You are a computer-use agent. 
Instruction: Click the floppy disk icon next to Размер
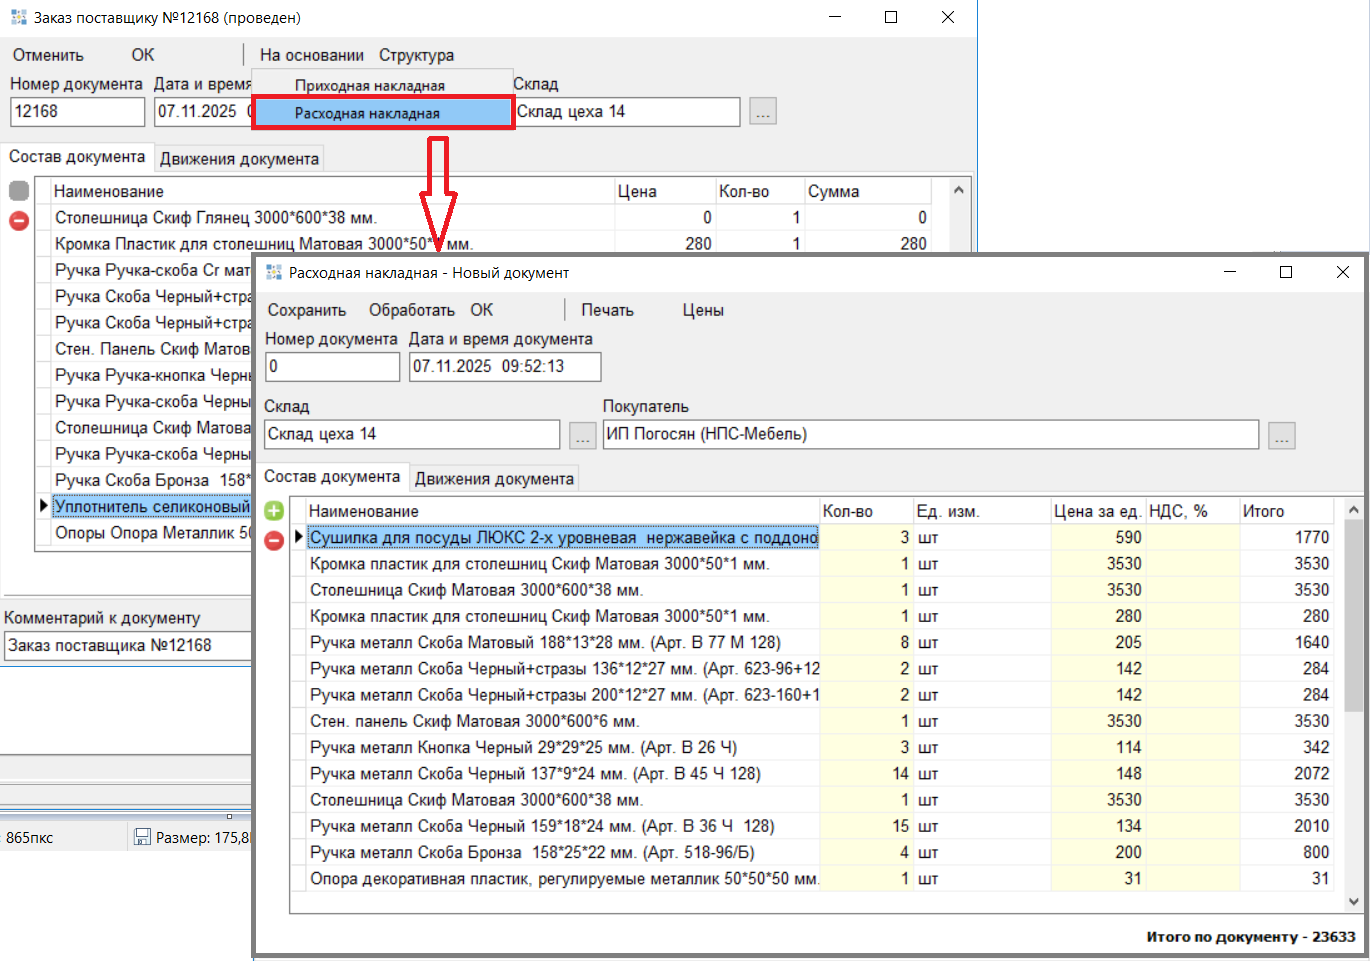click(x=142, y=837)
